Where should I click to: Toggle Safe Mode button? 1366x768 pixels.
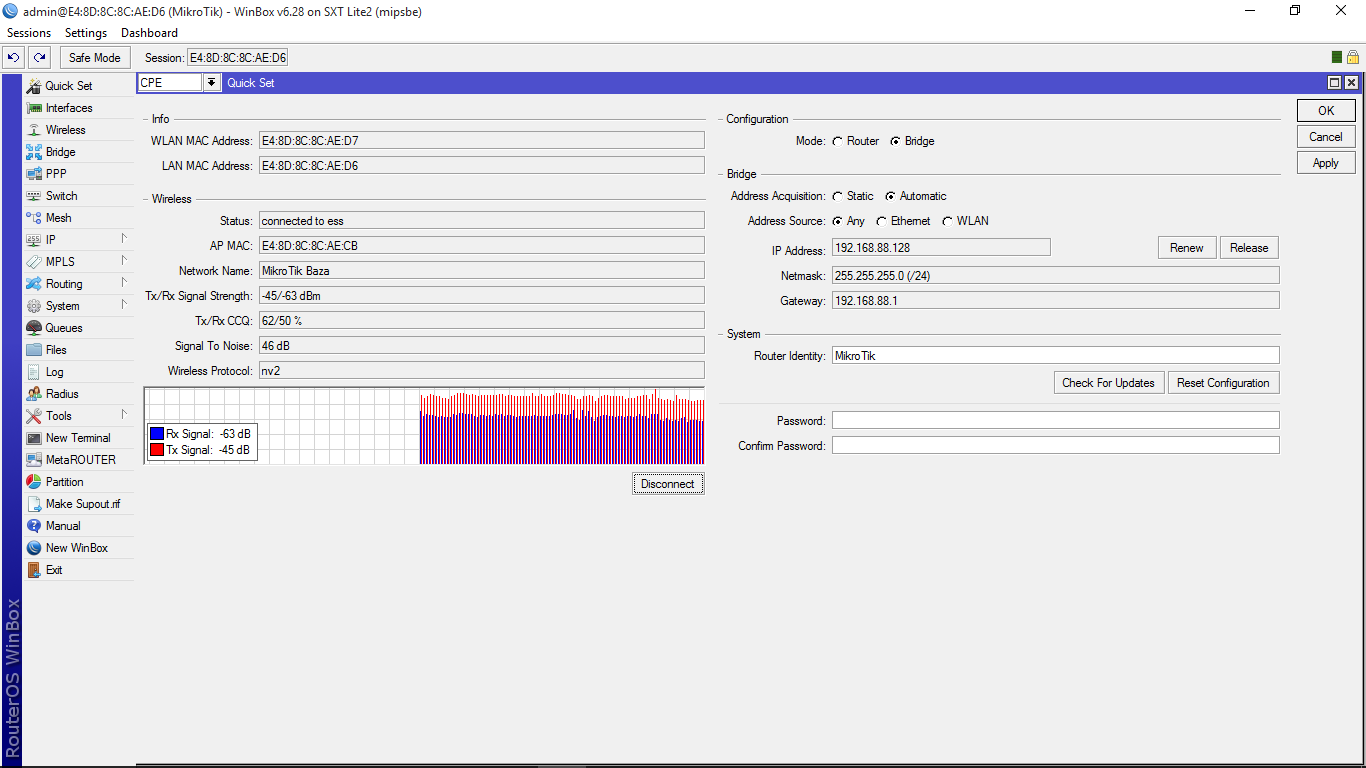coord(95,58)
